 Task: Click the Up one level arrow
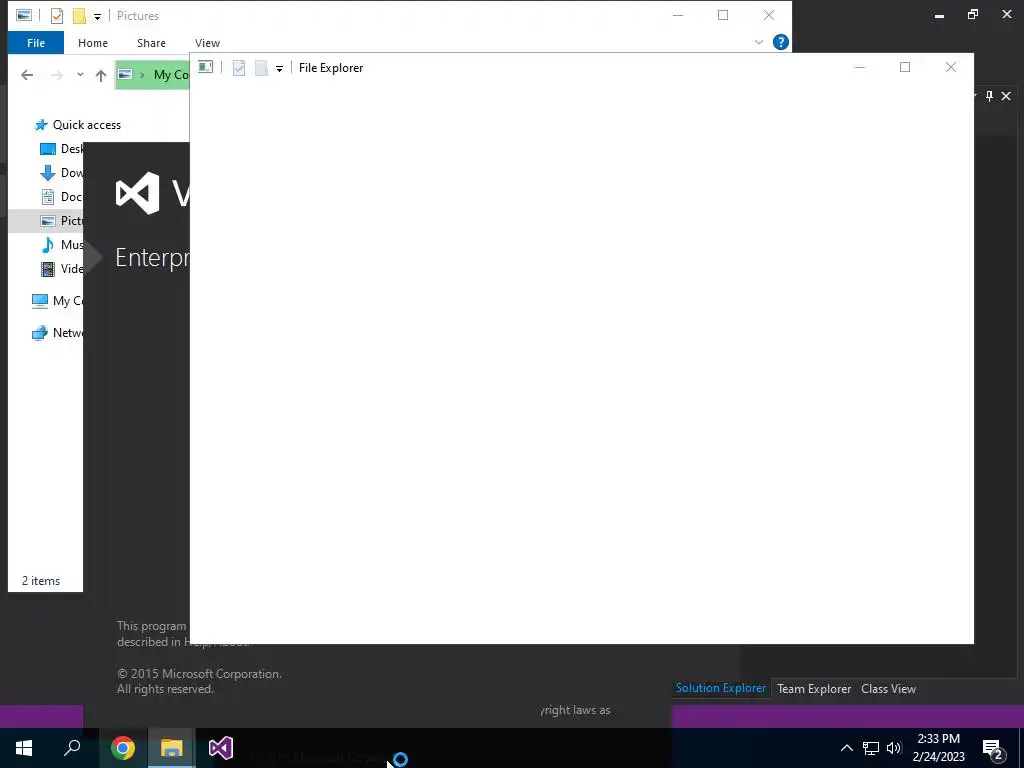point(101,76)
